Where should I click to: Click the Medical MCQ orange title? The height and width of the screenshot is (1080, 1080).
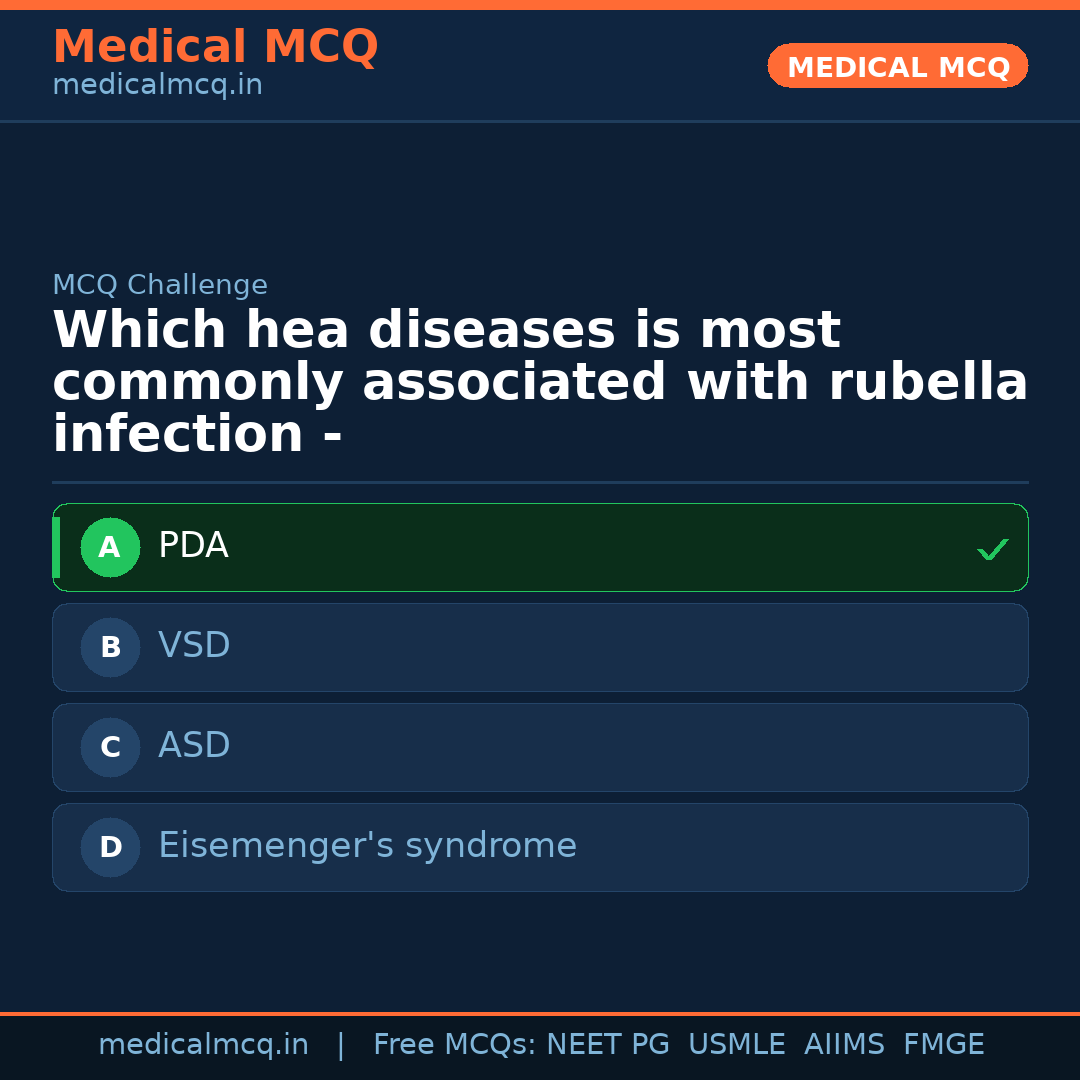pyautogui.click(x=215, y=47)
